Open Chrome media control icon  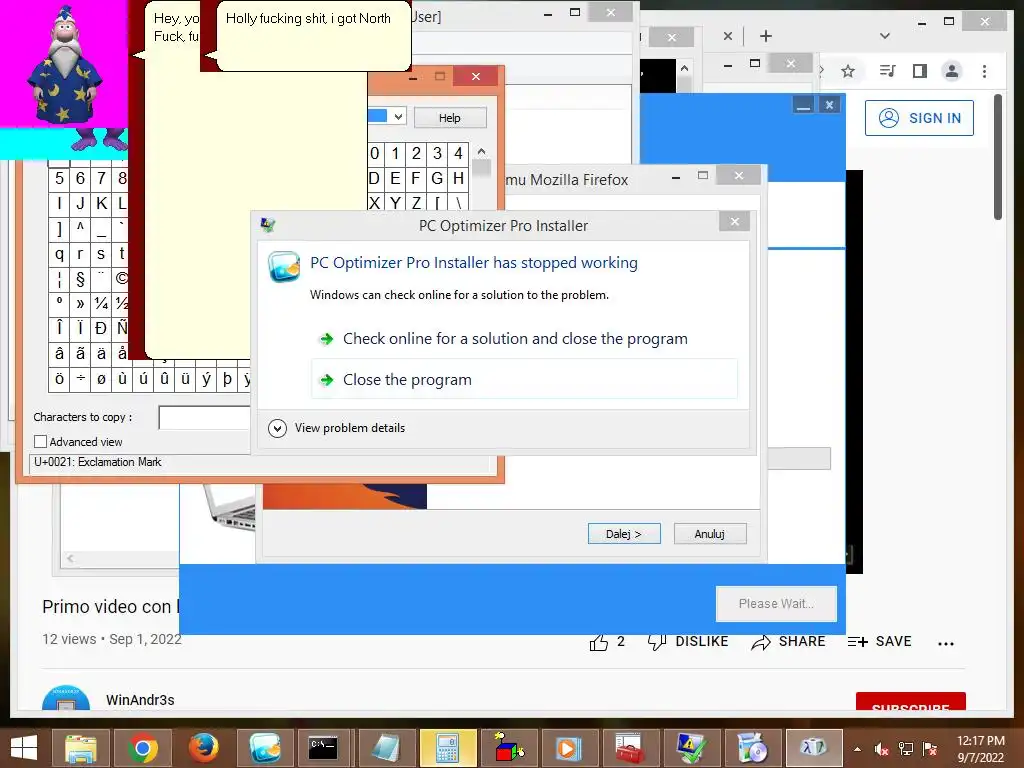[x=887, y=71]
